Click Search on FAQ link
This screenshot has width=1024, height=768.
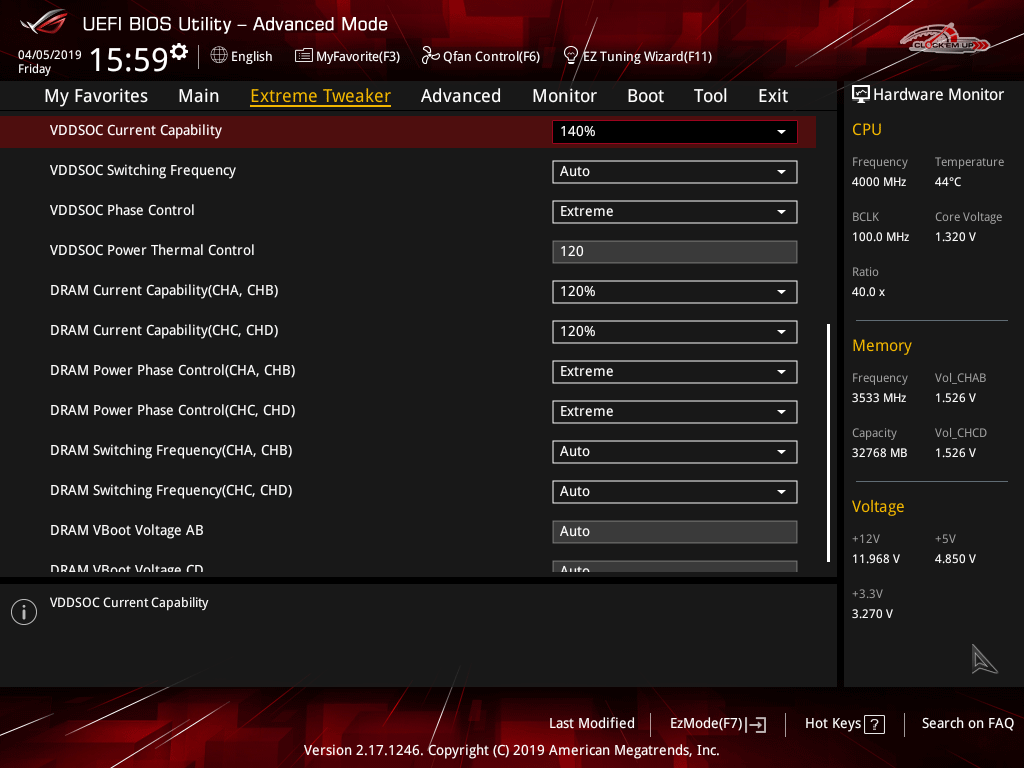pos(967,723)
